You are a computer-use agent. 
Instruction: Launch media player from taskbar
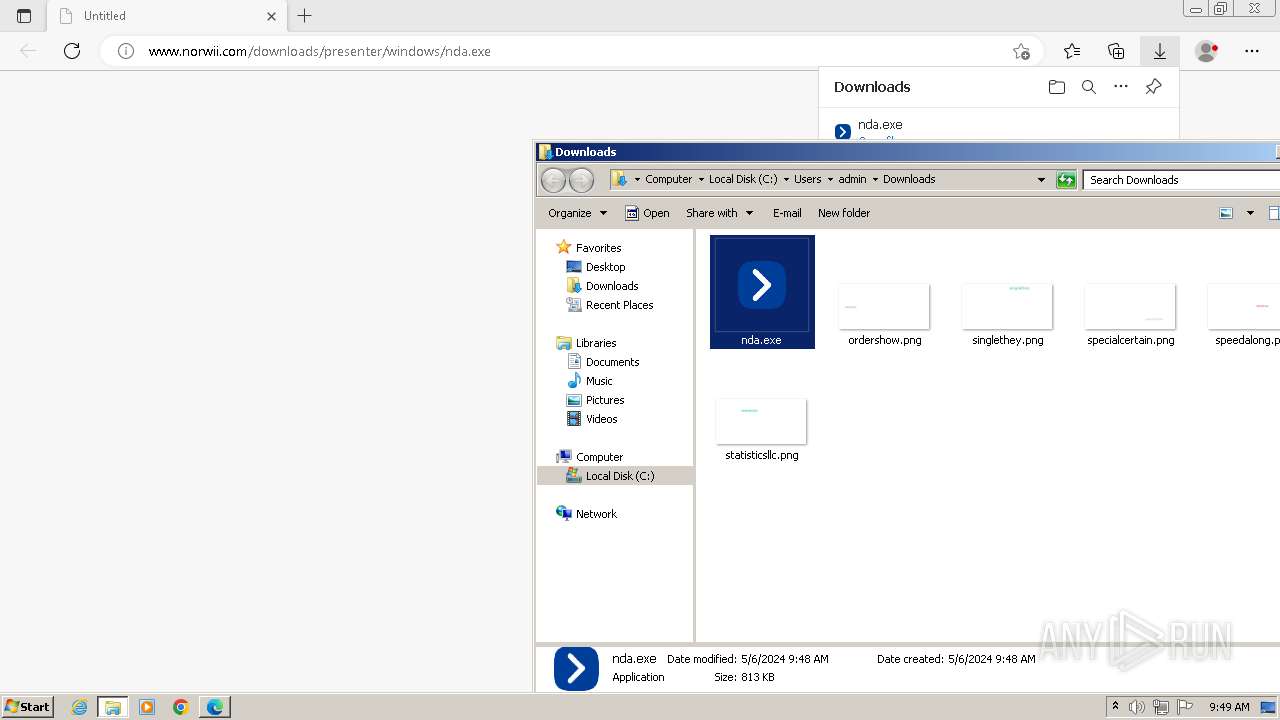coord(147,707)
